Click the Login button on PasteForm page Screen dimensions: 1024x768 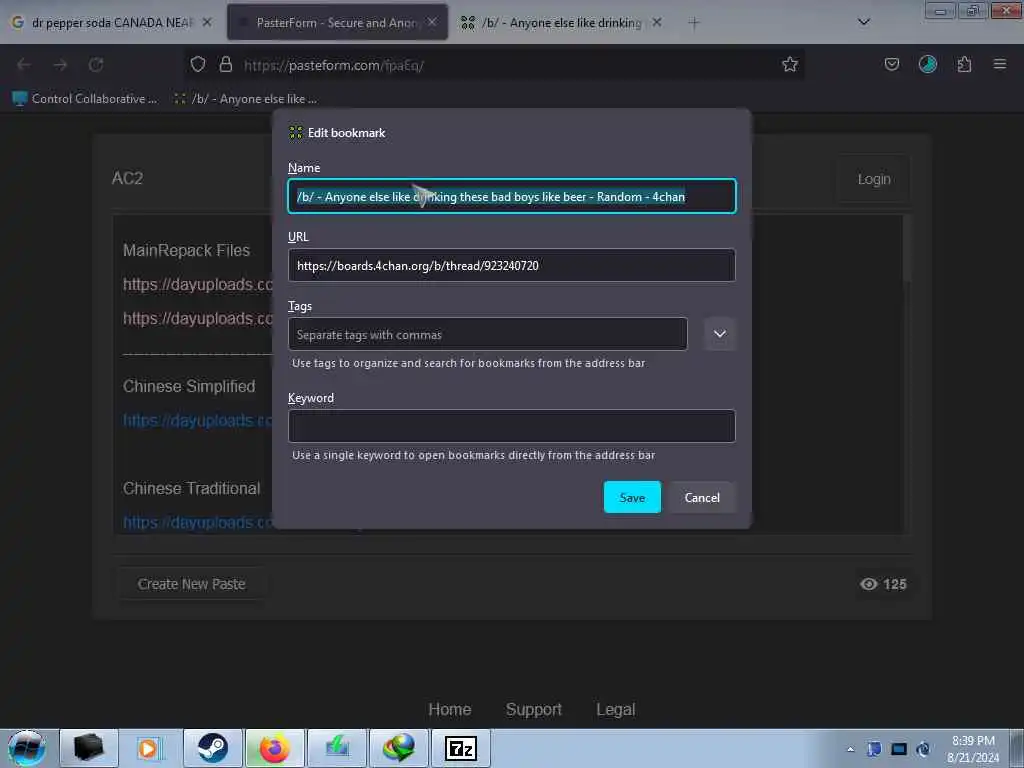pyautogui.click(x=874, y=179)
